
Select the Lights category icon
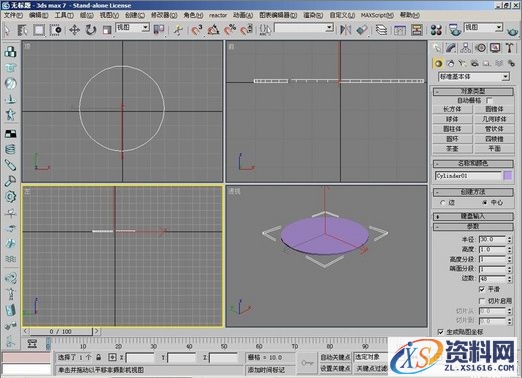click(x=462, y=63)
